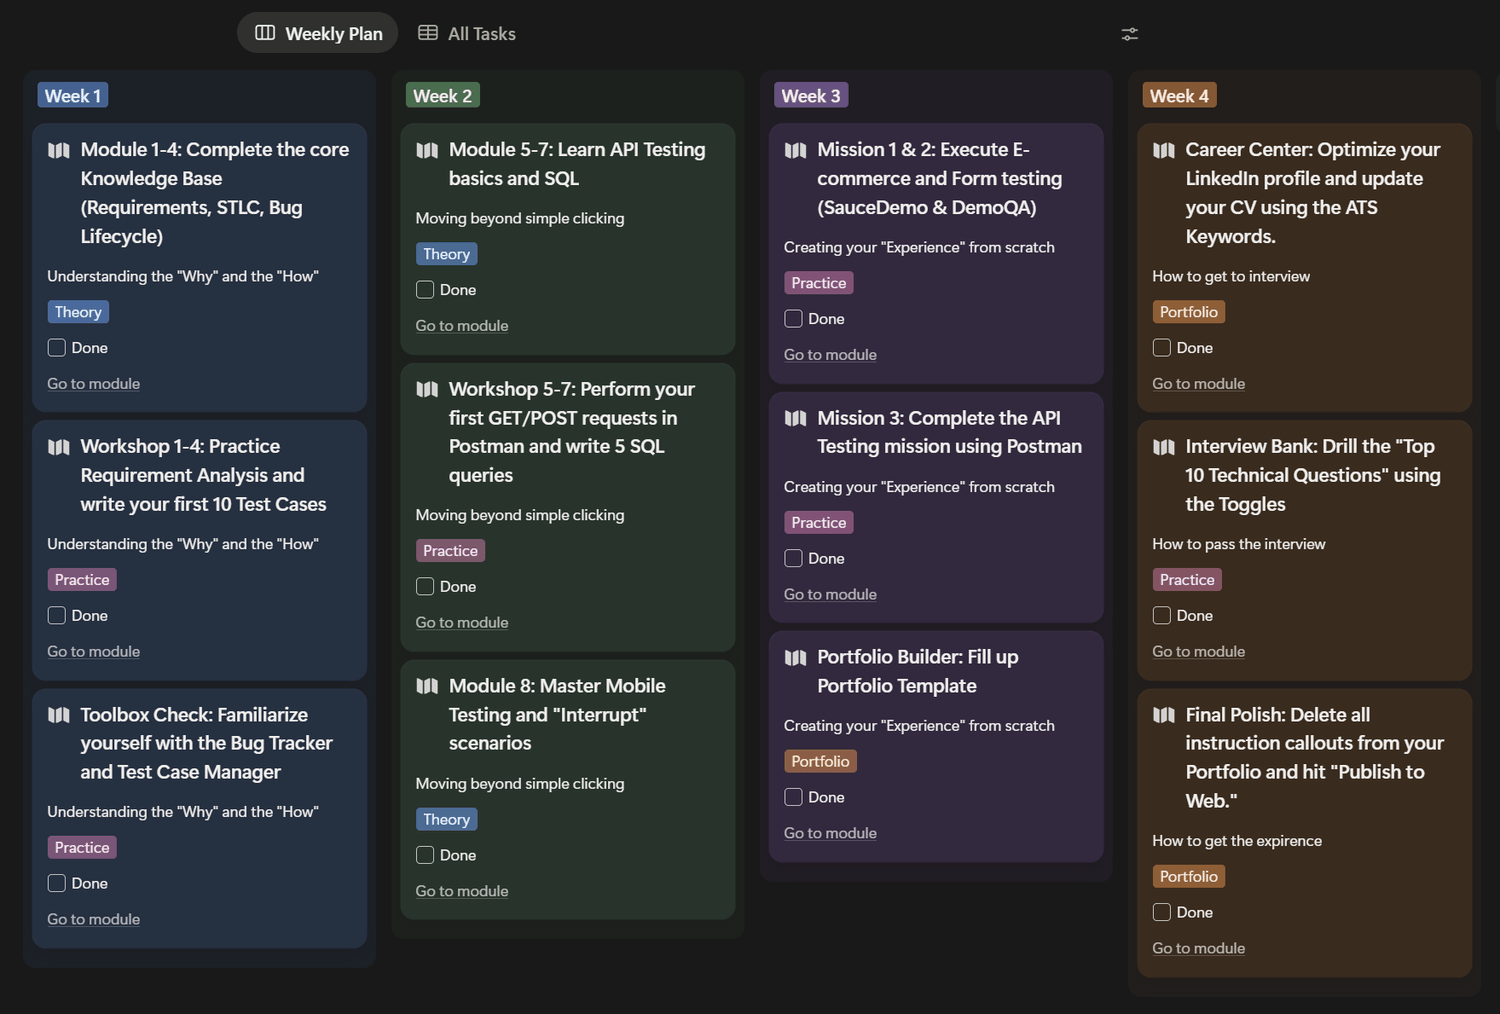The image size is (1500, 1014).
Task: Click the Week 3 group label
Action: (810, 96)
